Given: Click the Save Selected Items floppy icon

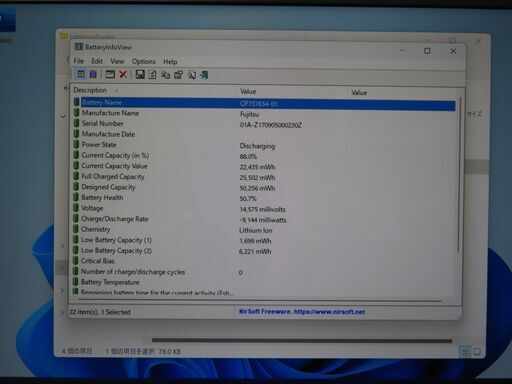Looking at the screenshot, I should (x=140, y=74).
